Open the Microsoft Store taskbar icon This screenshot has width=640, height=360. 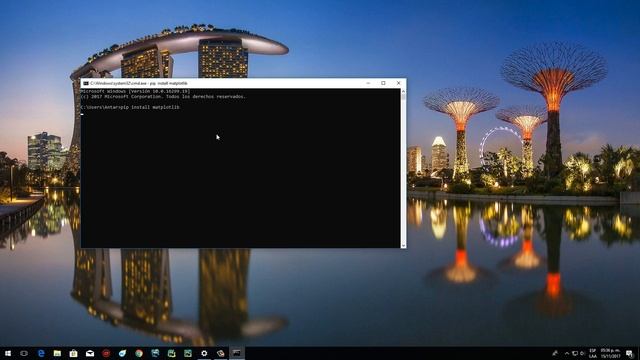tap(73, 353)
